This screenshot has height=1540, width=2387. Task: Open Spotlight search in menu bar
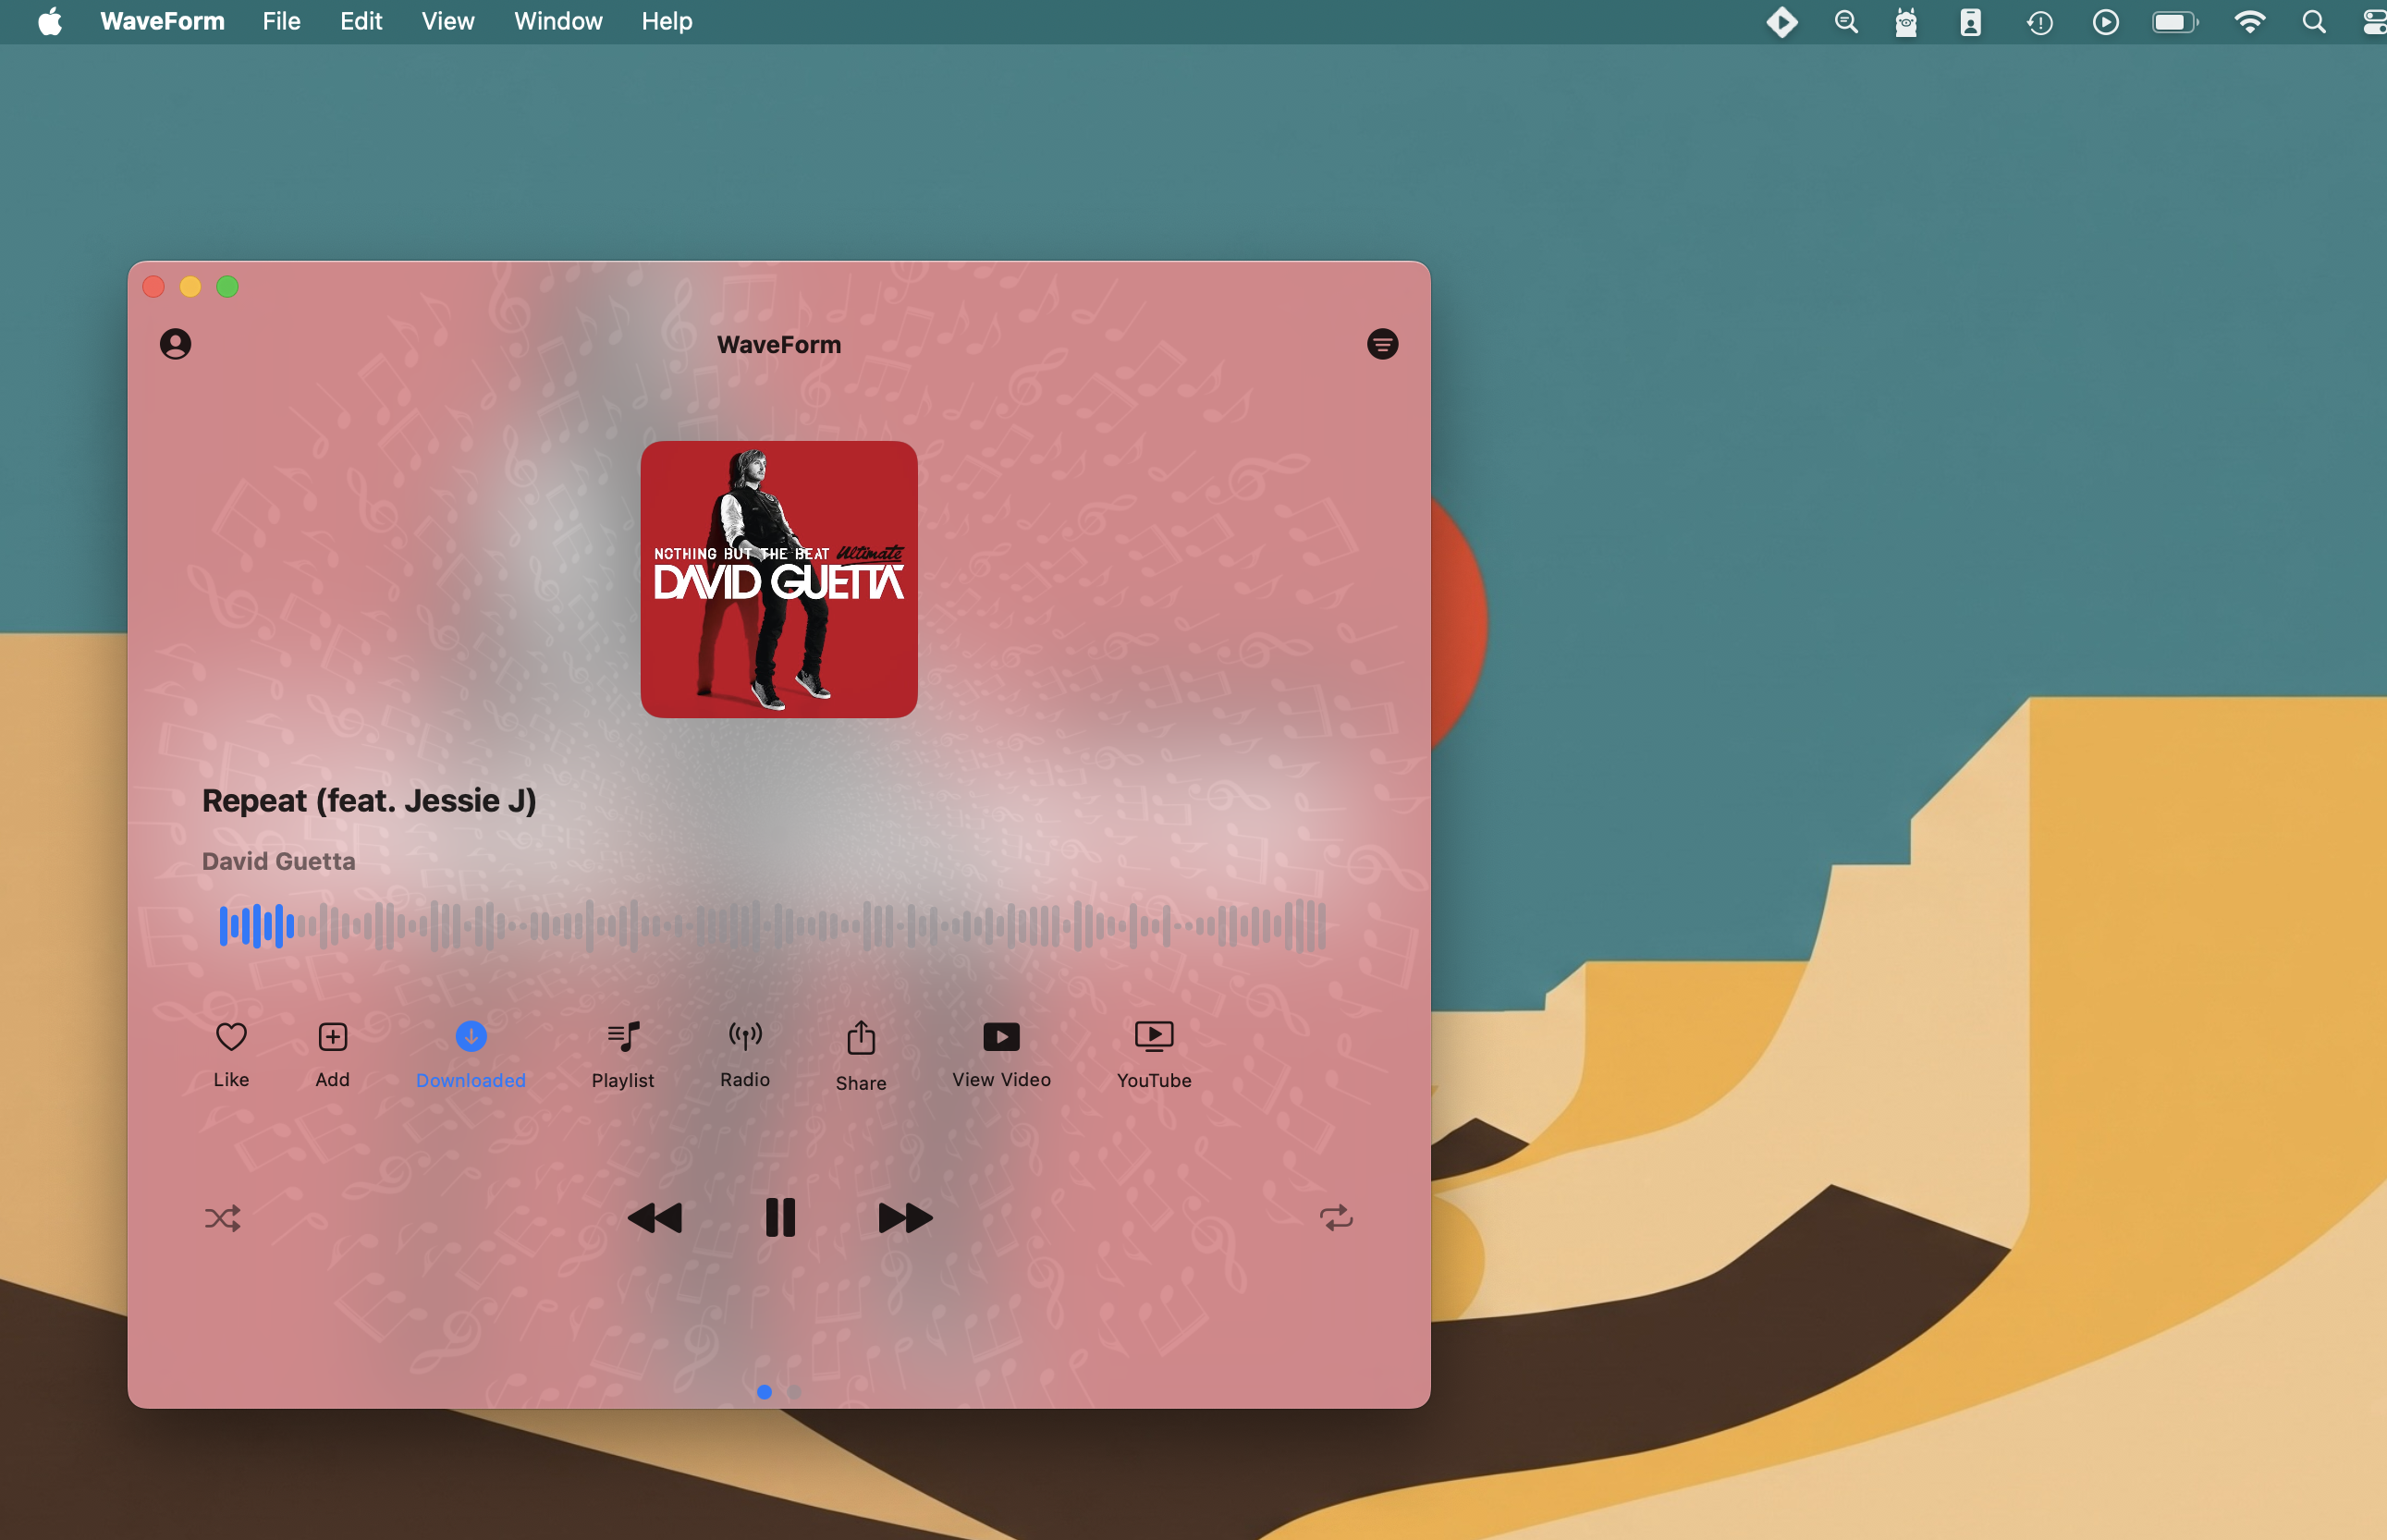[x=2314, y=21]
